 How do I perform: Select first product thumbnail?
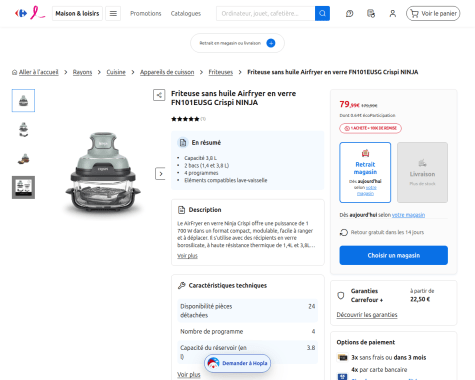pos(23,100)
